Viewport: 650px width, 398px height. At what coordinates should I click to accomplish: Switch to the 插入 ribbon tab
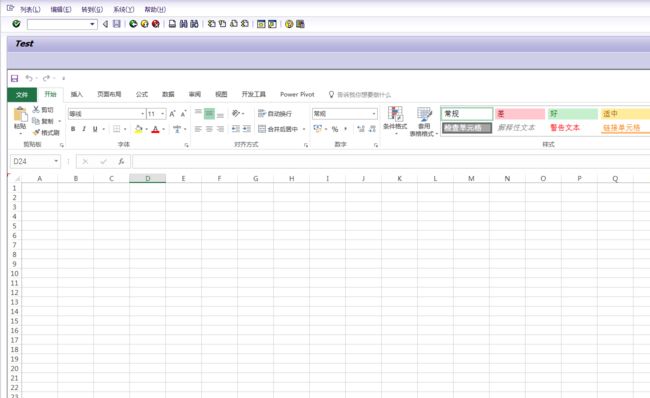tap(77, 95)
